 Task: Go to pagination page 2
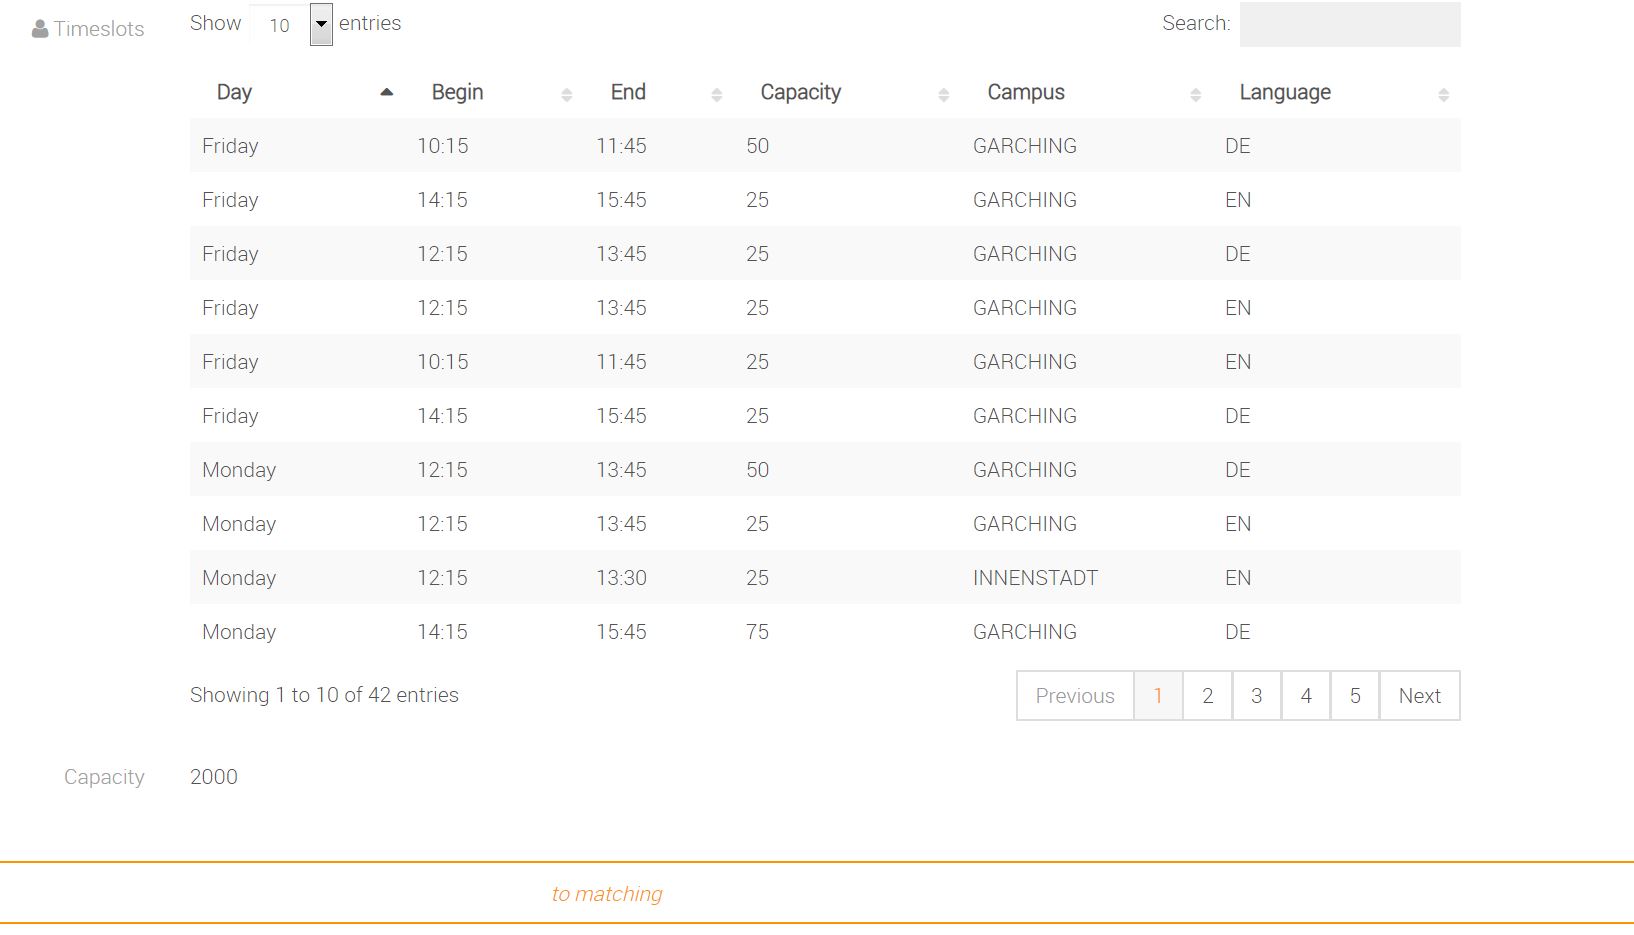tap(1208, 696)
